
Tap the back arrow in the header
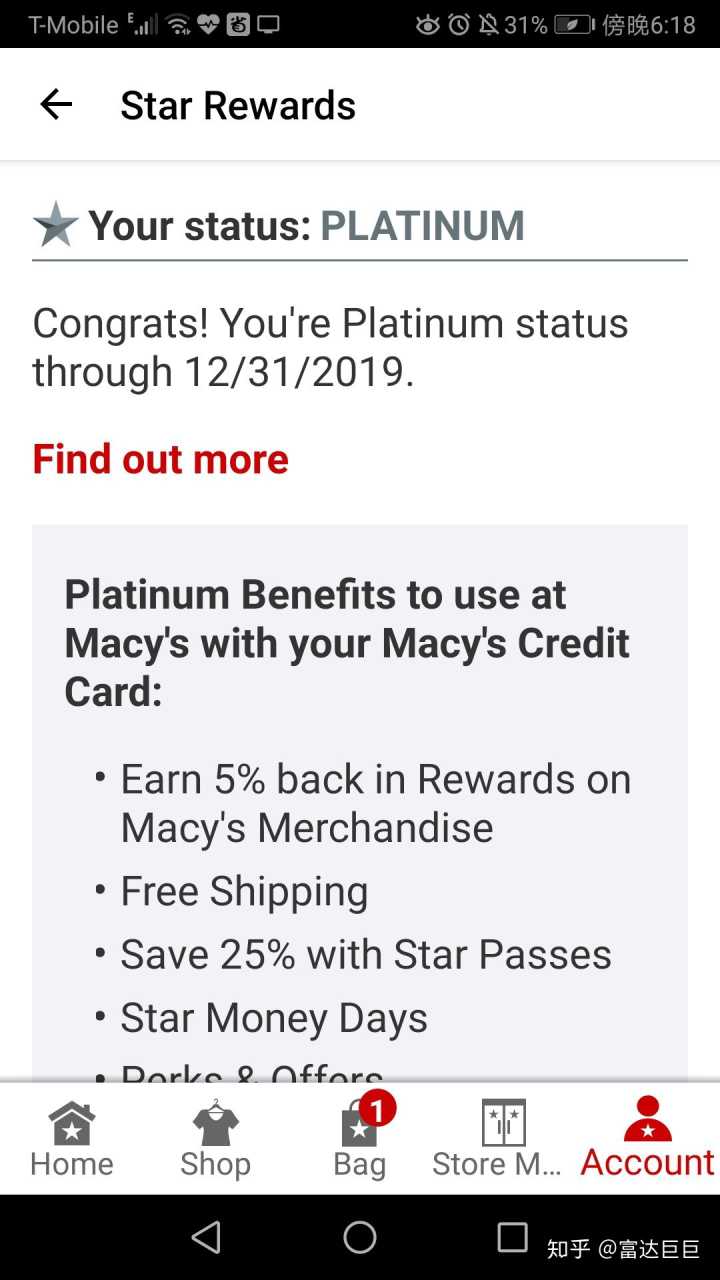click(x=56, y=105)
